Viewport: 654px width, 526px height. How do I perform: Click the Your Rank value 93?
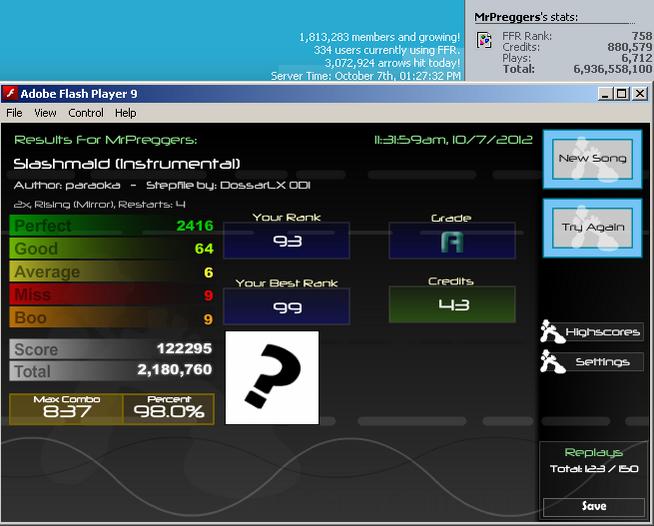pyautogui.click(x=287, y=241)
